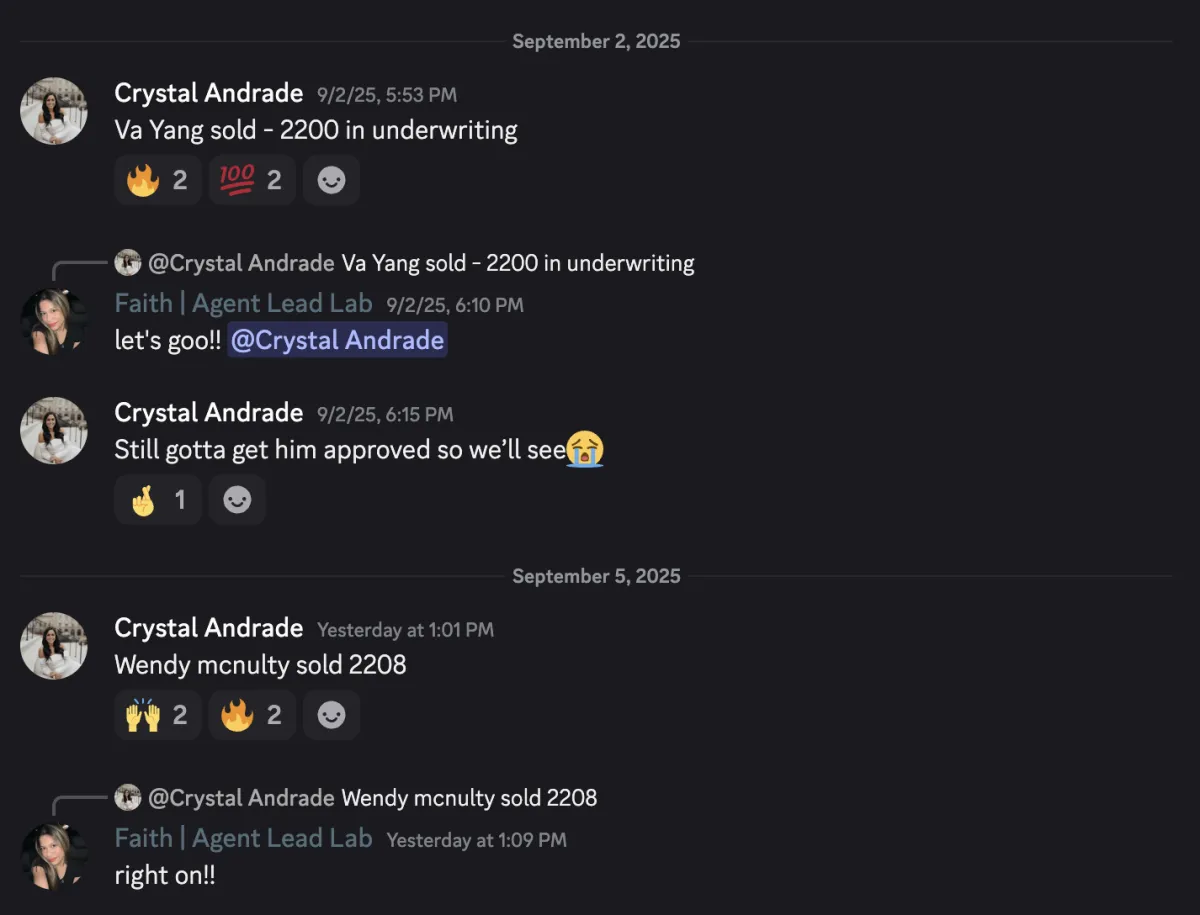Click the small reply avatar beside Wendy mcnulty preview
Screen dimensions: 1200x915
[x=128, y=798]
